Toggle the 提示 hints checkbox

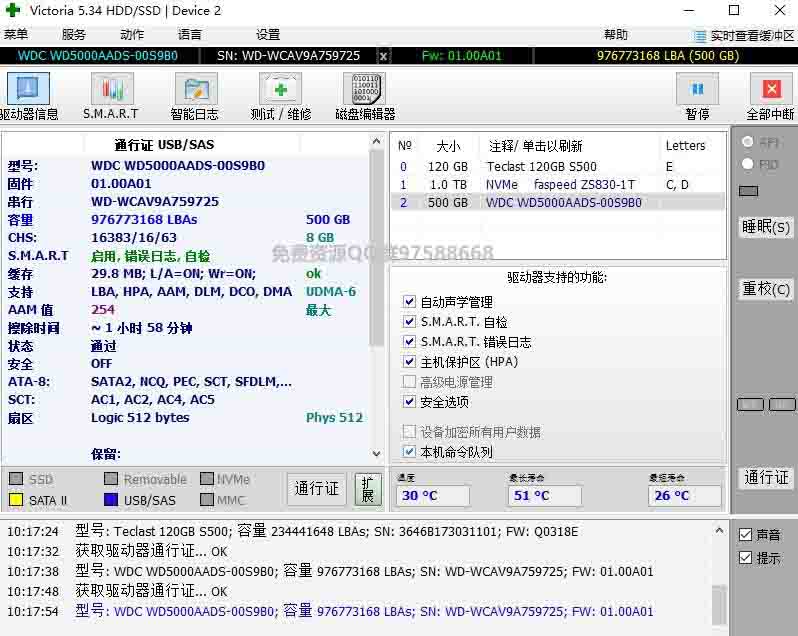point(745,558)
